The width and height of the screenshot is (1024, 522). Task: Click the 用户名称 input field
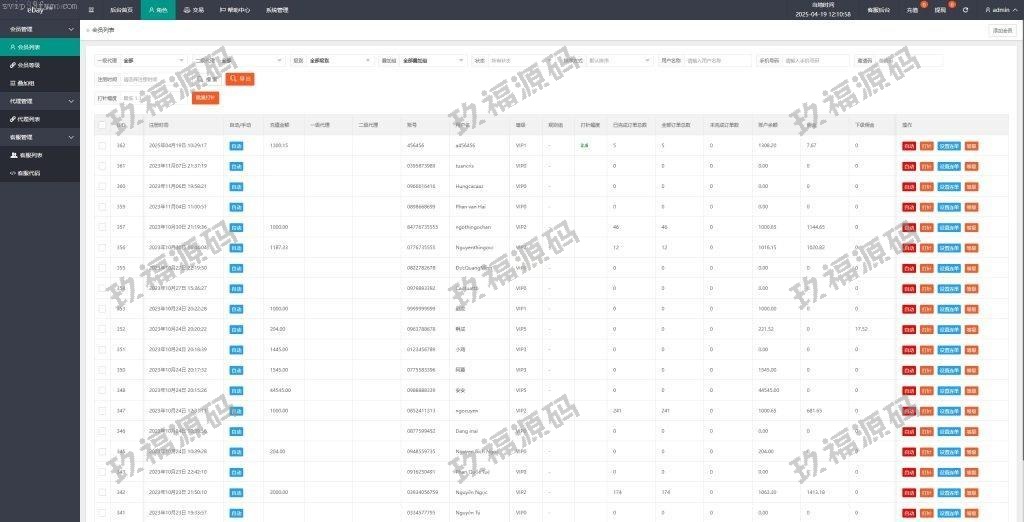coord(717,60)
